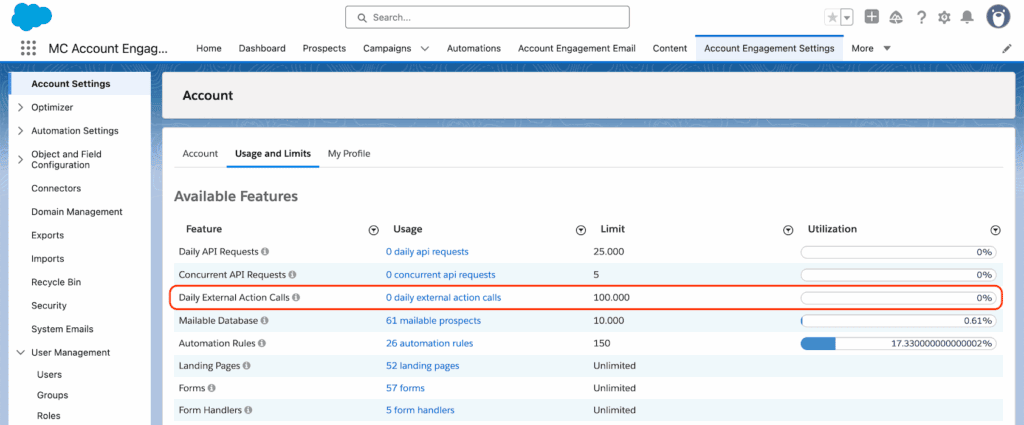The height and width of the screenshot is (425, 1024).
Task: Open the Automations navigation tab
Action: [x=473, y=48]
